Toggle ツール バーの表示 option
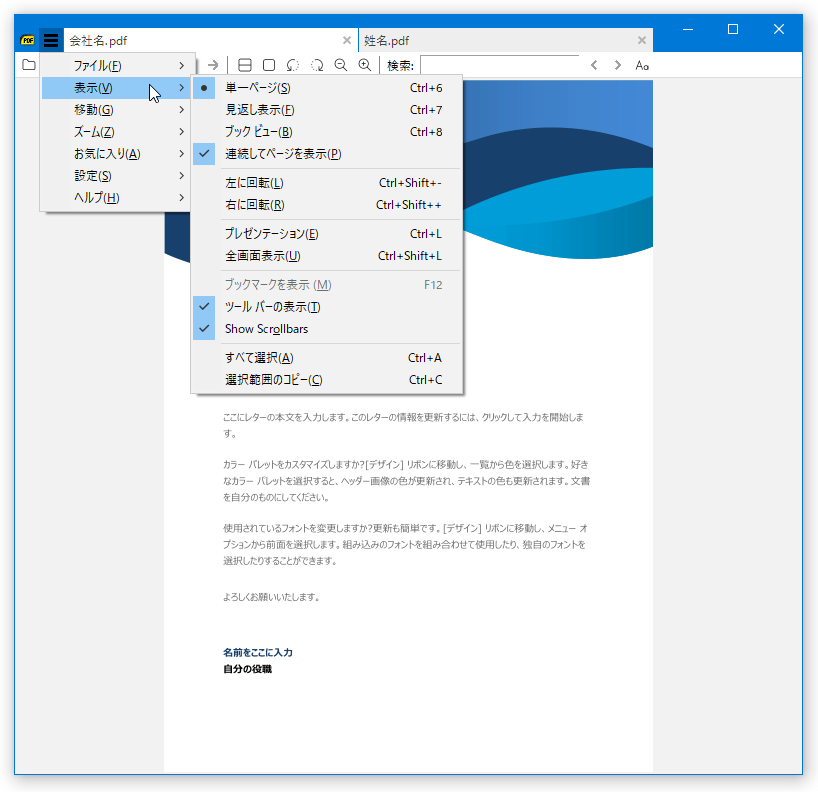The image size is (818, 792). point(327,306)
